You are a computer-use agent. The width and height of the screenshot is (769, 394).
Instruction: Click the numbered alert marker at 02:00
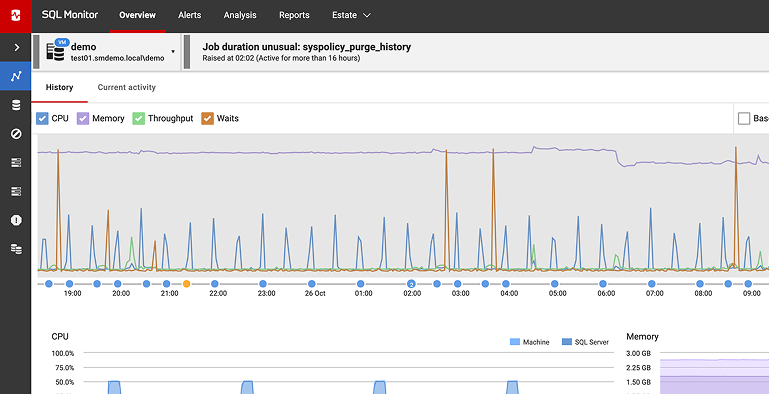[x=411, y=284]
